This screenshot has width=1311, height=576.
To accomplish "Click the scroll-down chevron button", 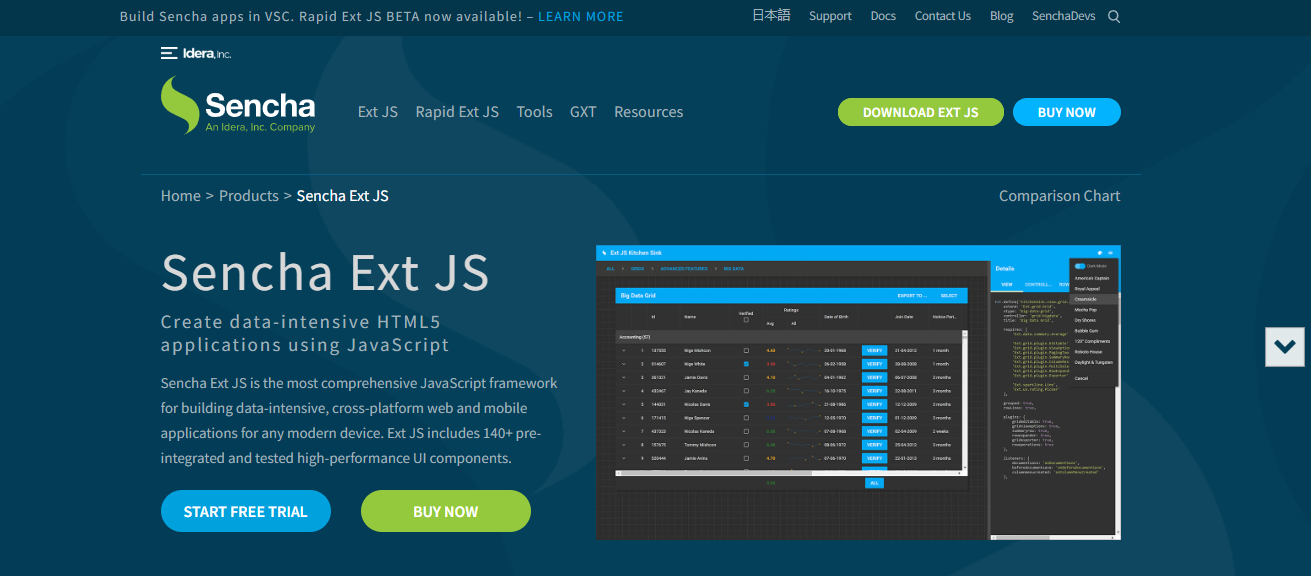I will coord(1285,347).
